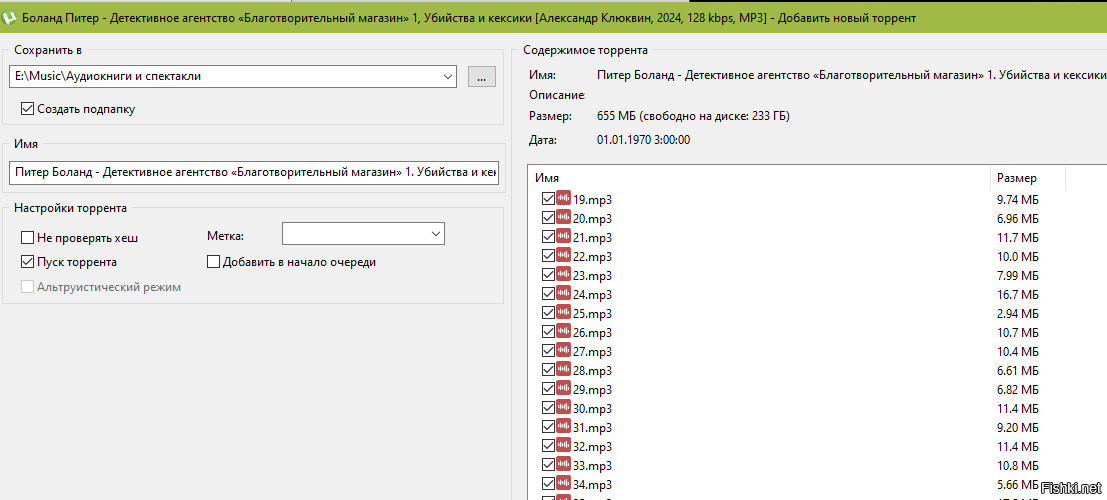Open the 'Метка' label dropdown
Viewport: 1107px width, 500px height.
[435, 234]
